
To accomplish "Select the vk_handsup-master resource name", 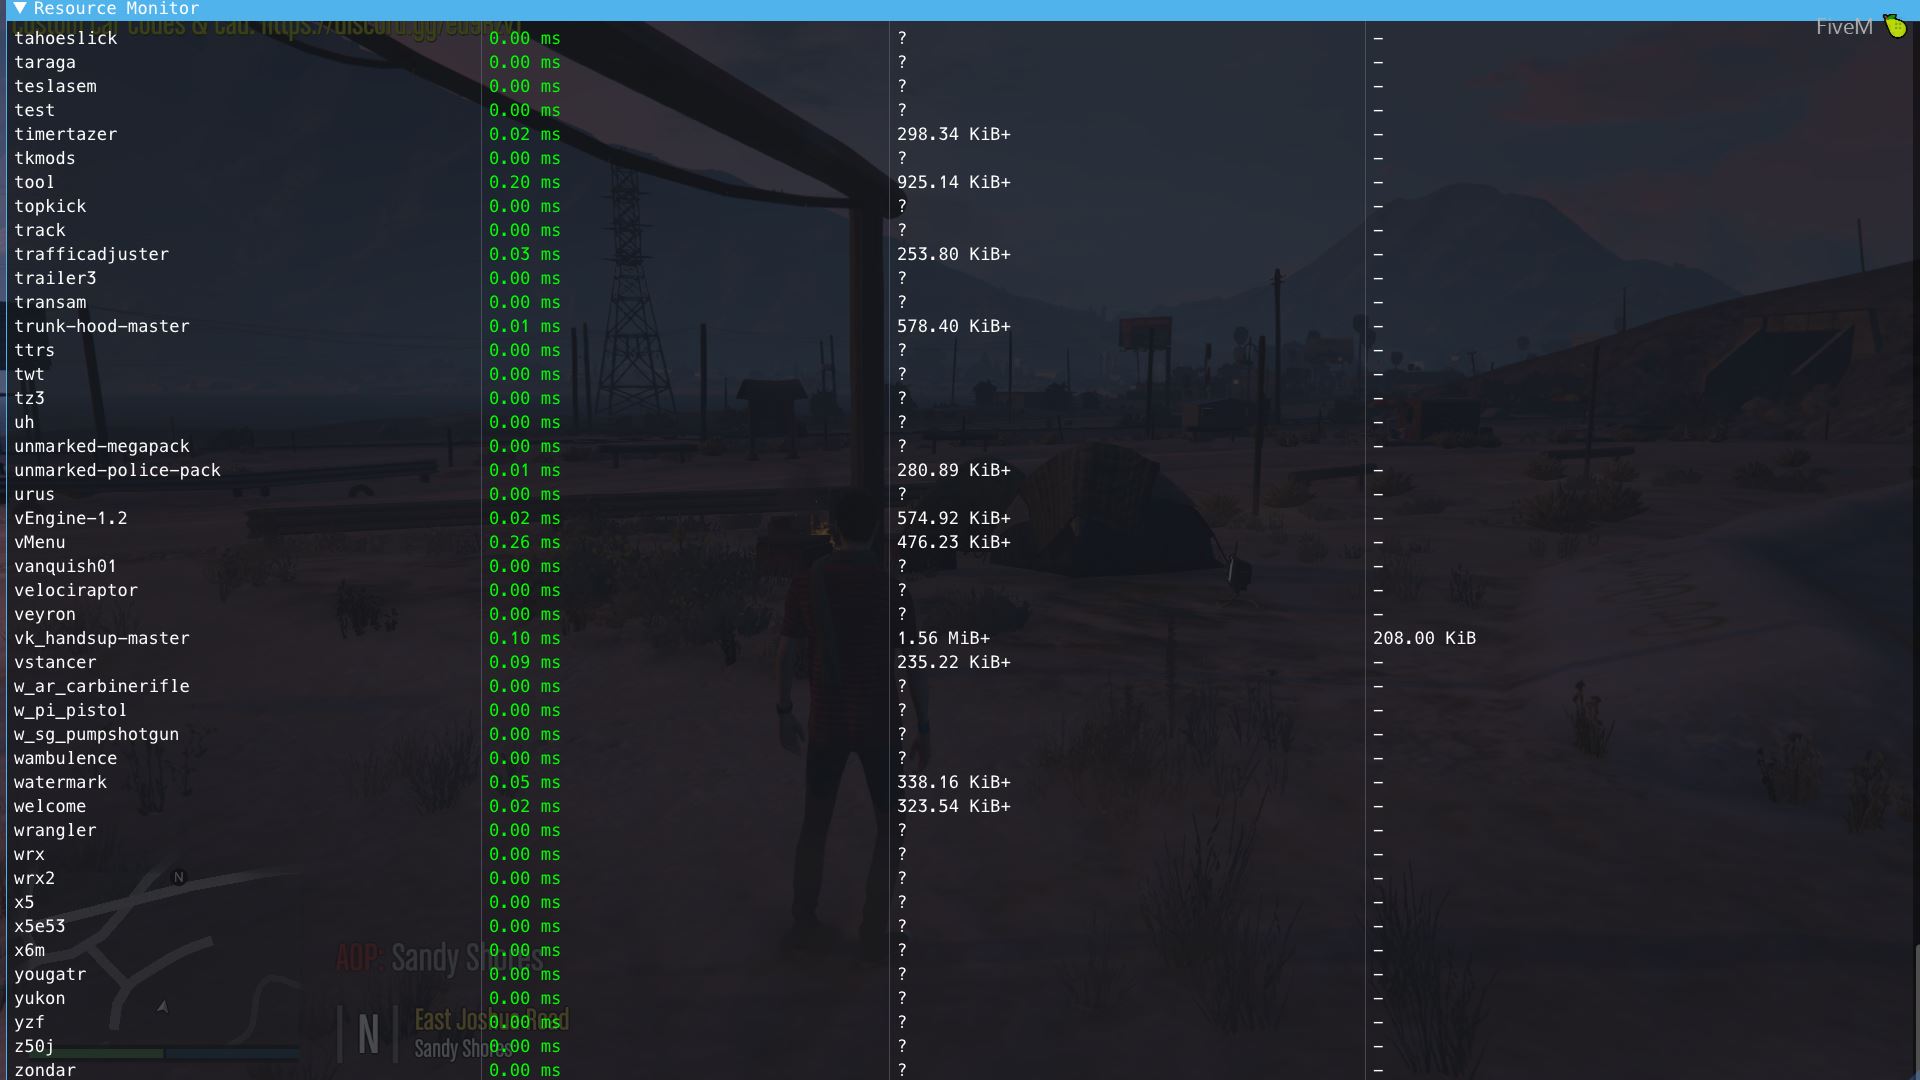I will (102, 638).
